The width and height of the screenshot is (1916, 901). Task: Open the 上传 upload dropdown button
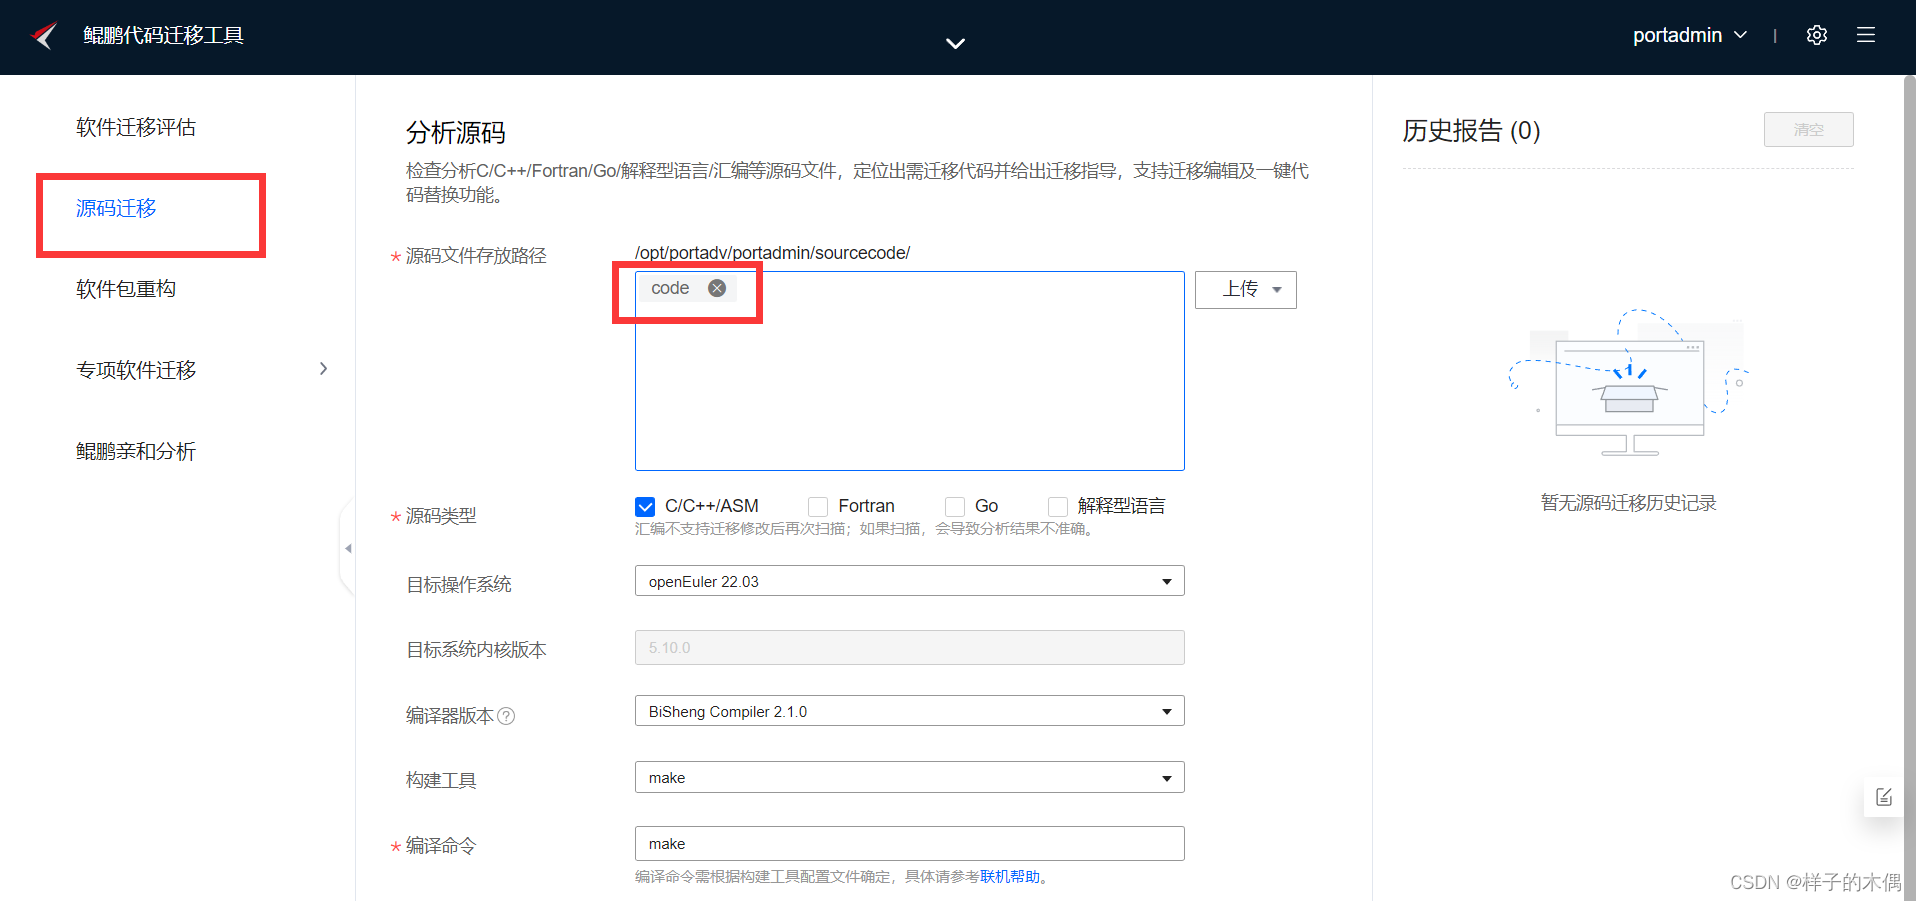pyautogui.click(x=1246, y=290)
